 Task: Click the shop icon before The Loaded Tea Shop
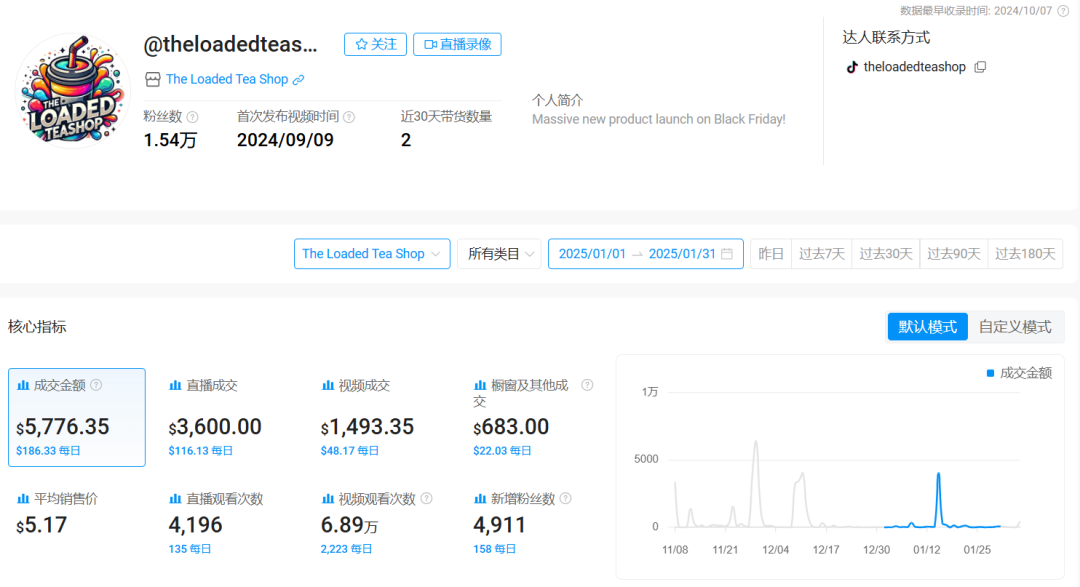152,78
